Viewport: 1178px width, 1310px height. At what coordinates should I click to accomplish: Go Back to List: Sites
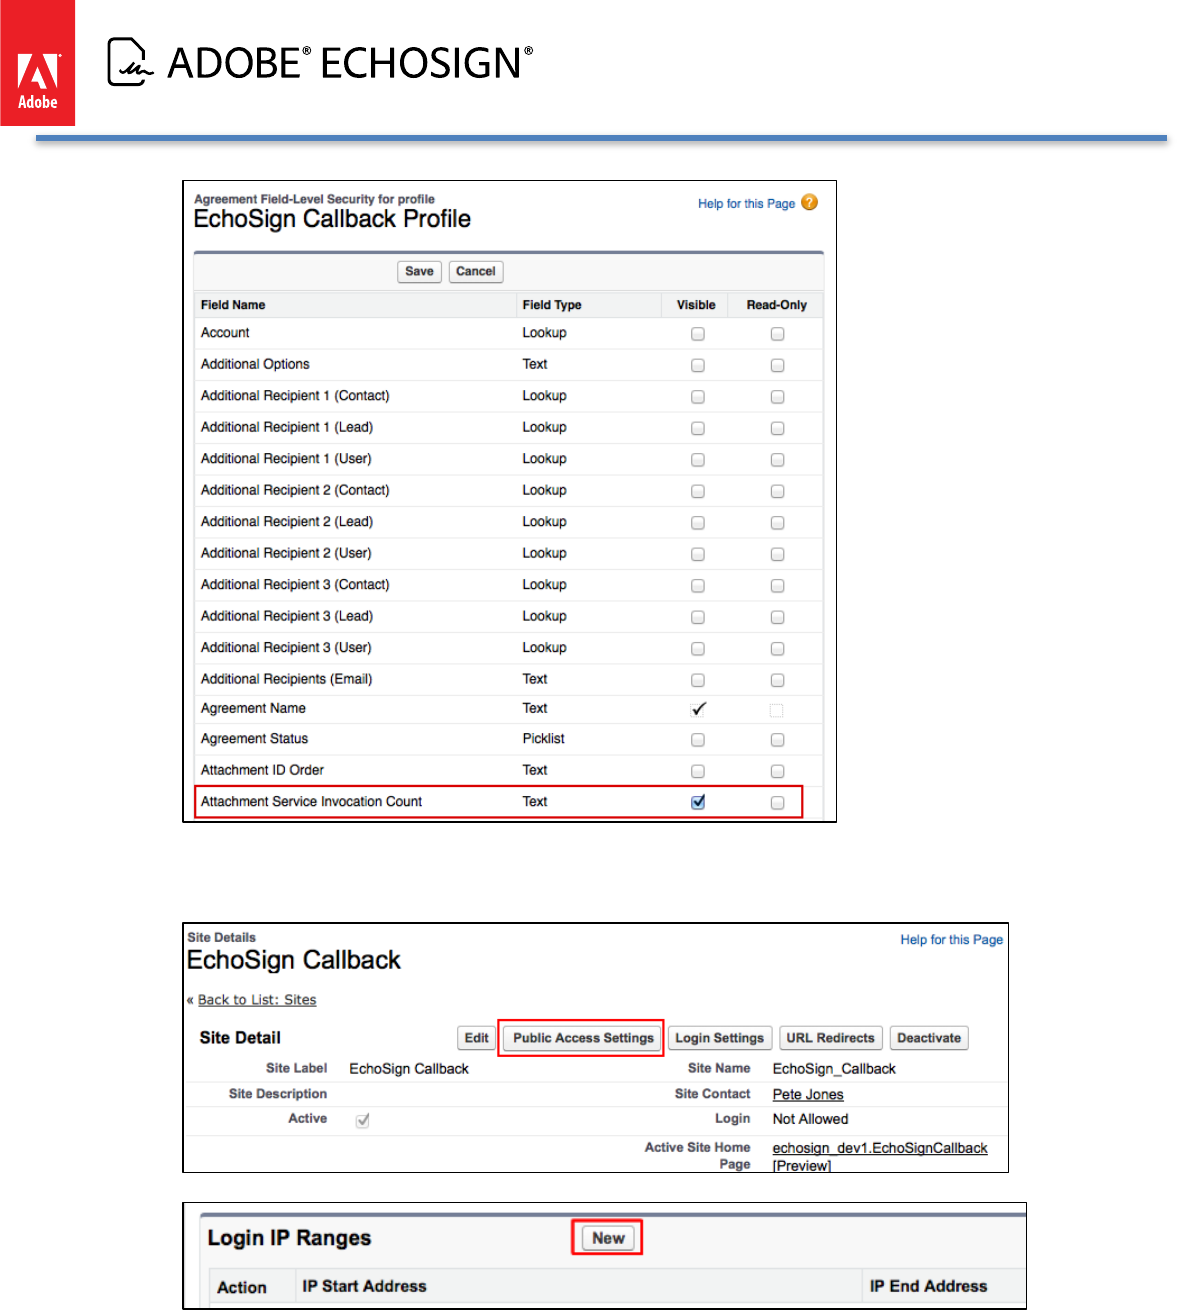257,1000
